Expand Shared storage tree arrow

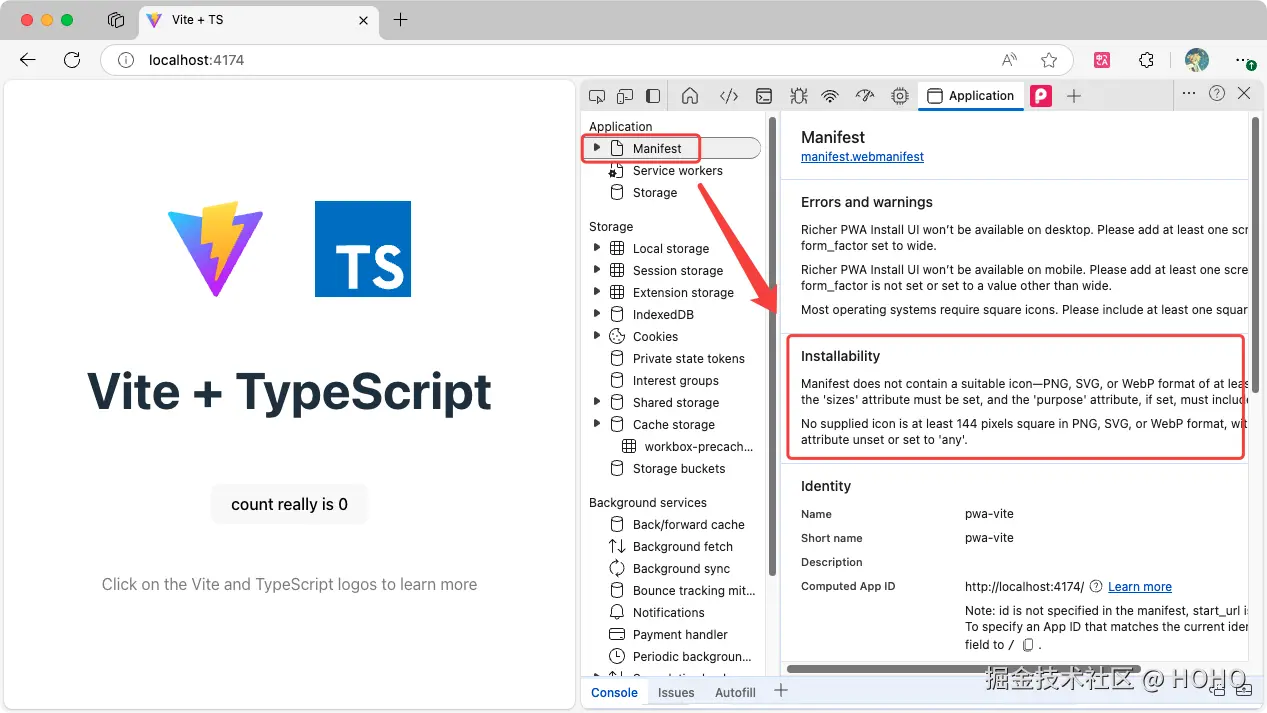click(597, 402)
